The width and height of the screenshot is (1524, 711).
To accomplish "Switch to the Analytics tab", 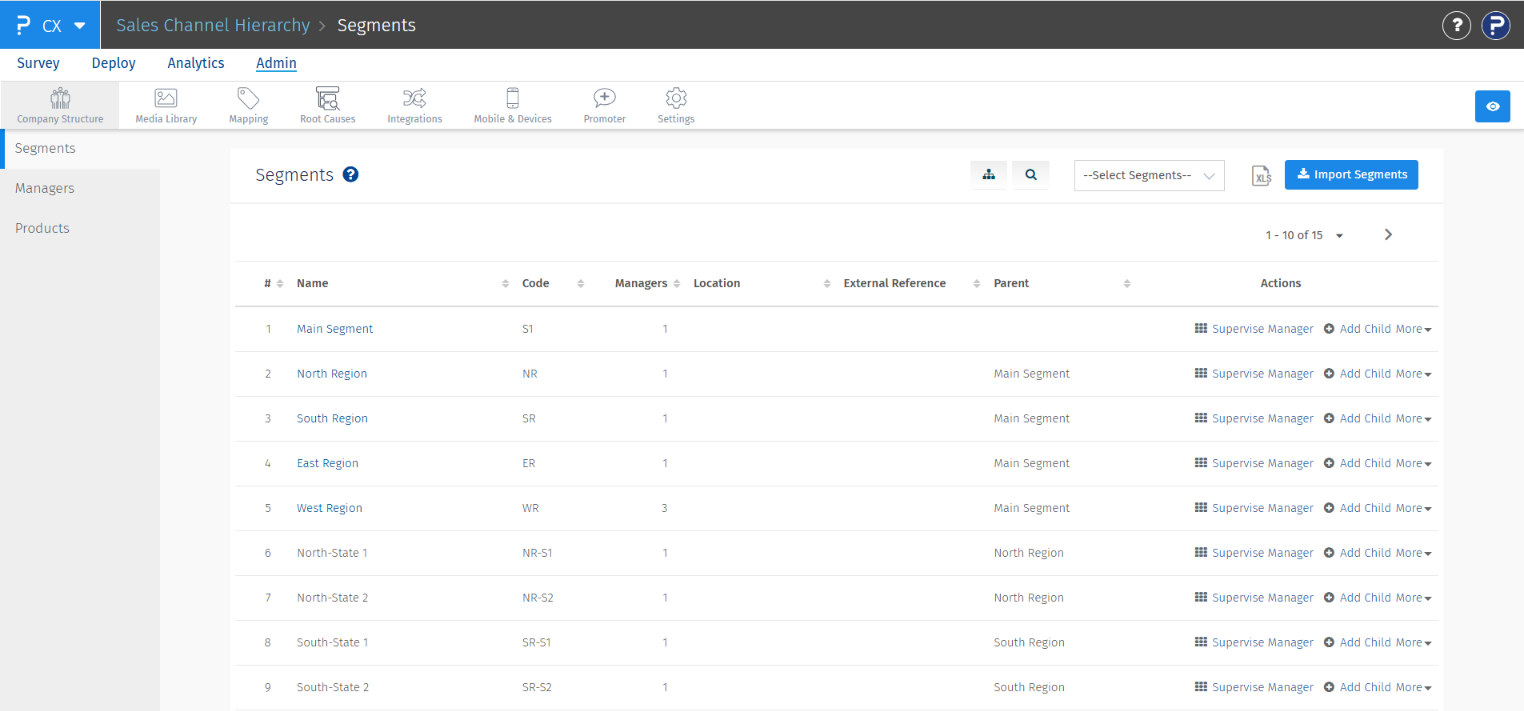I will [x=196, y=63].
